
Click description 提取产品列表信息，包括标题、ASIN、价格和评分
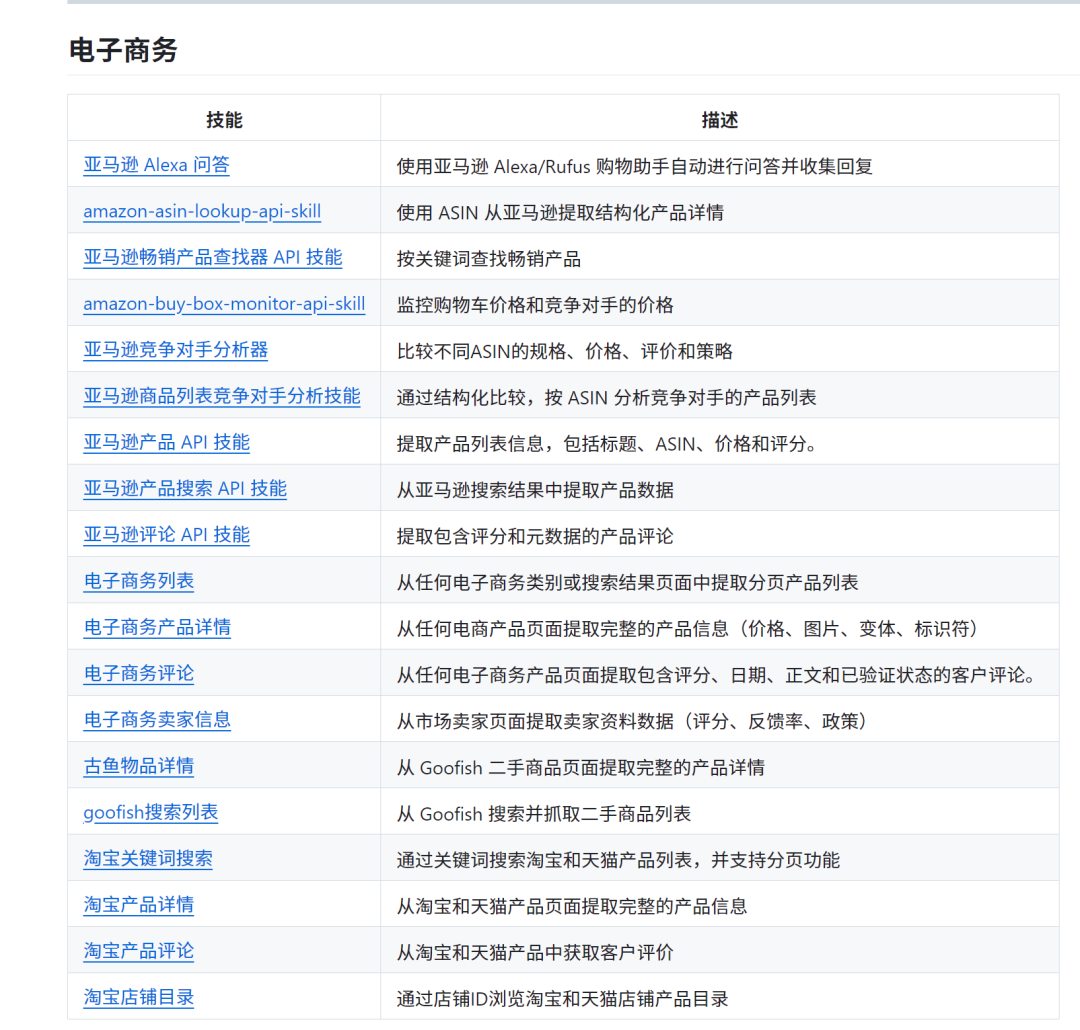(x=606, y=443)
